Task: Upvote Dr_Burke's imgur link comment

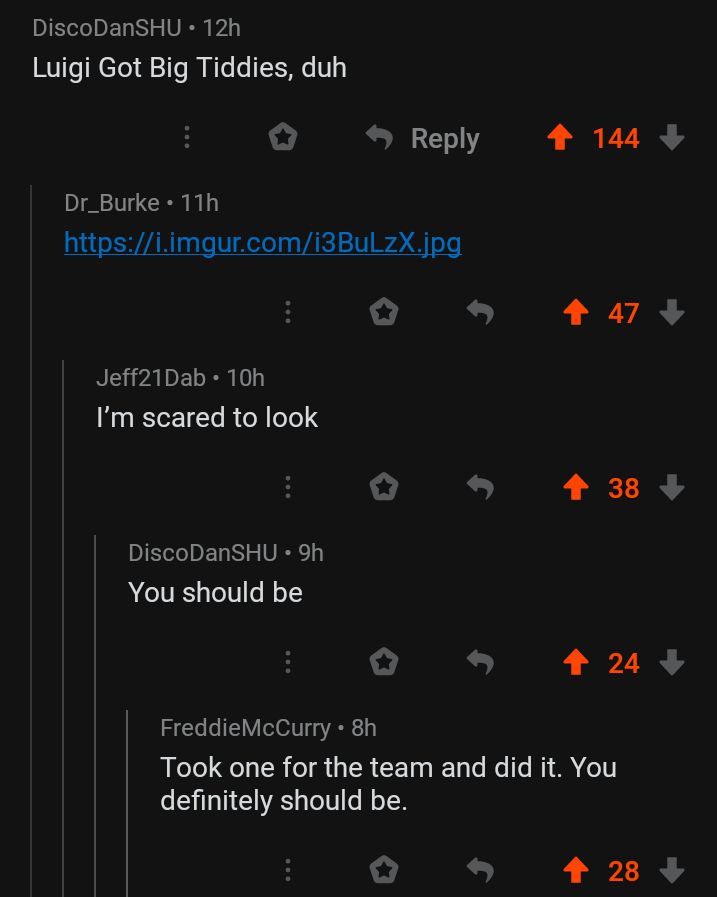Action: [576, 312]
